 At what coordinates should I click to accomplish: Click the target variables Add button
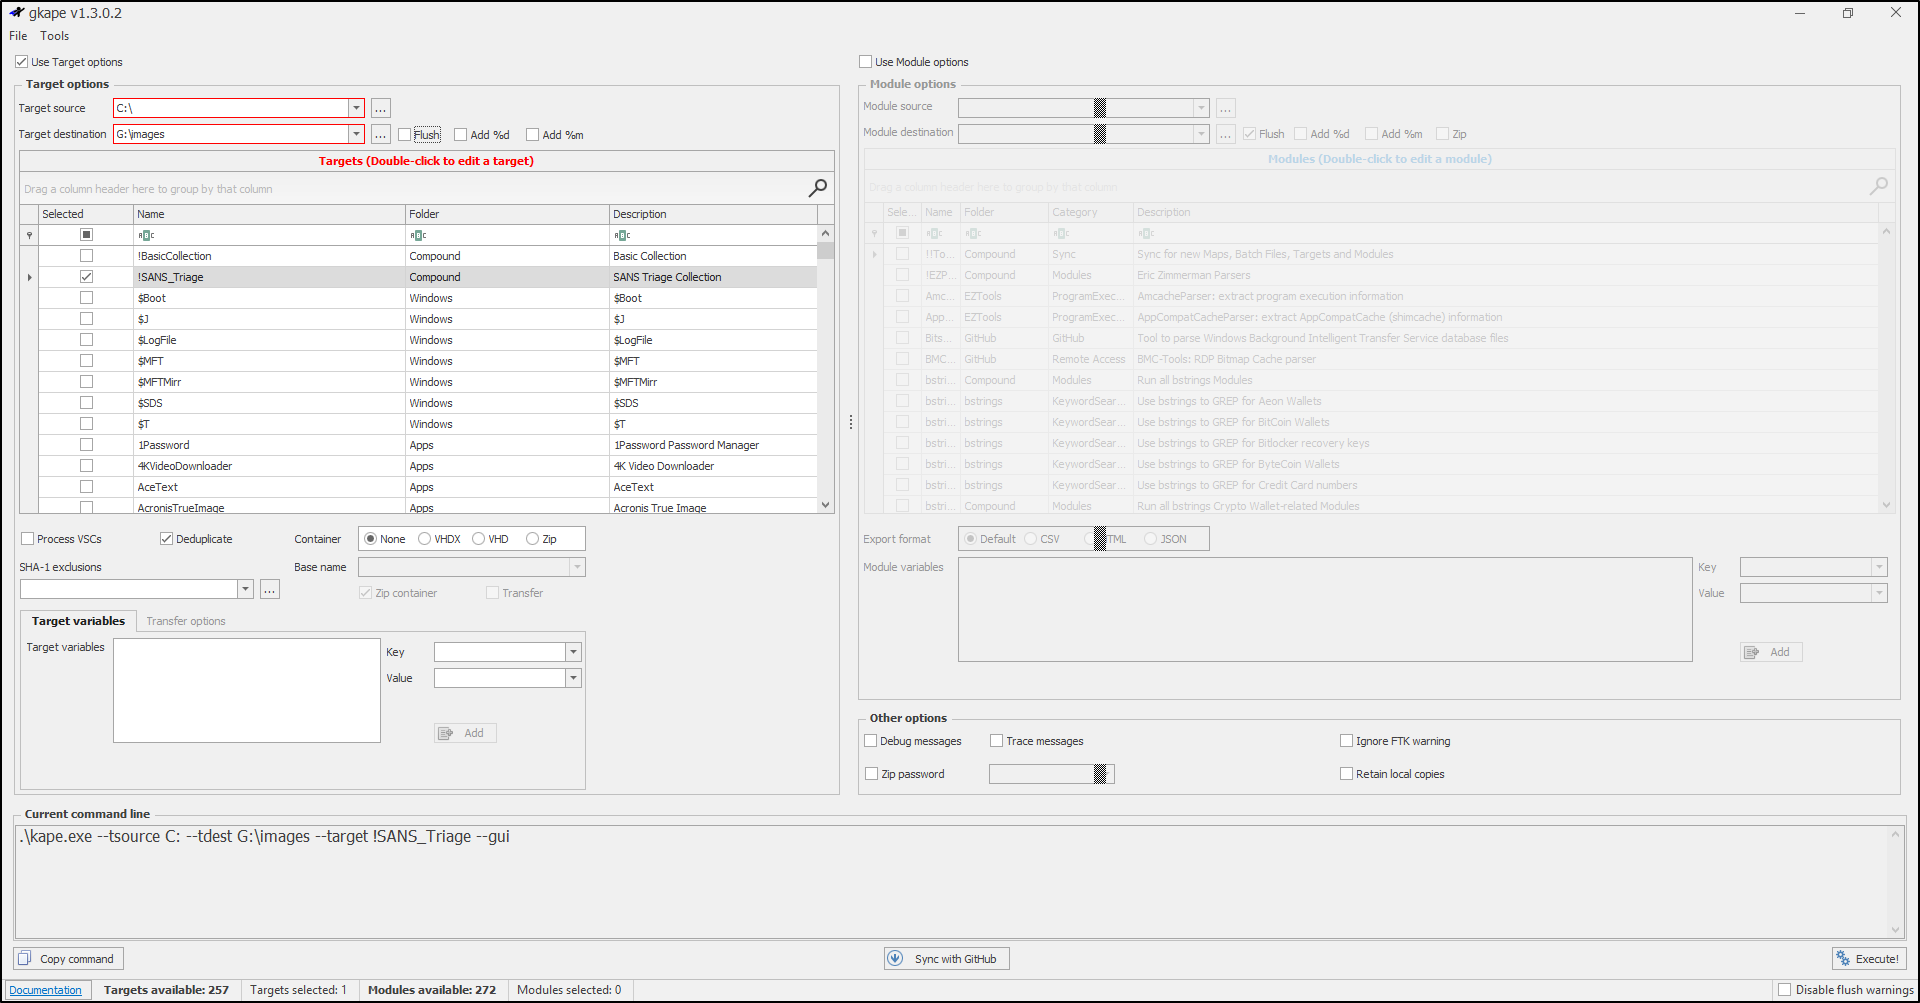pyautogui.click(x=465, y=733)
